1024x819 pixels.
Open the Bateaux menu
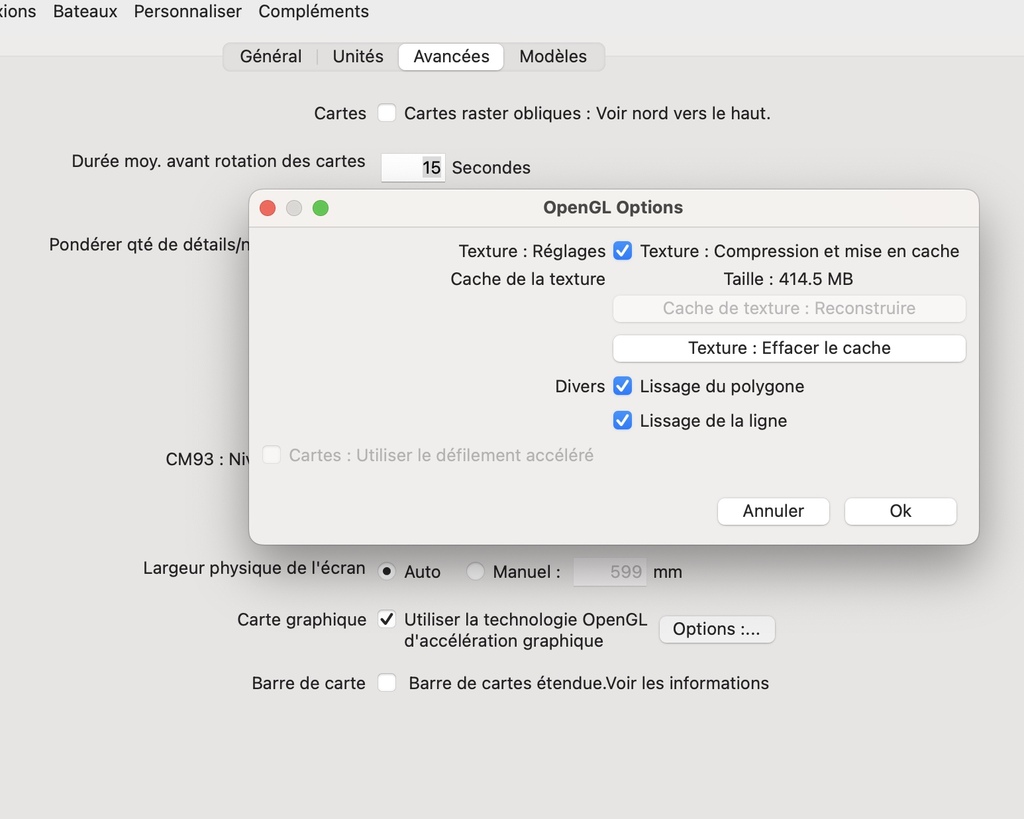pos(85,12)
